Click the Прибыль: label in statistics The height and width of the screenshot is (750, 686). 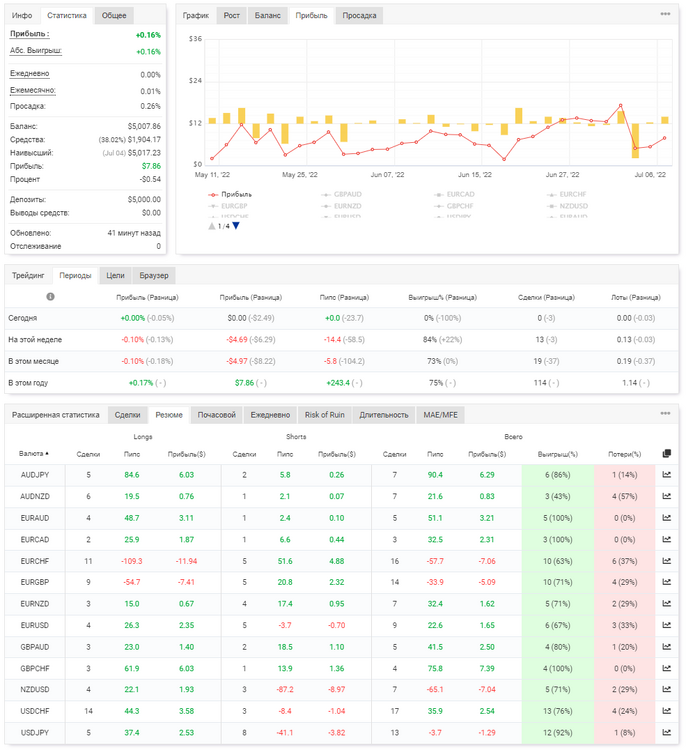30,34
